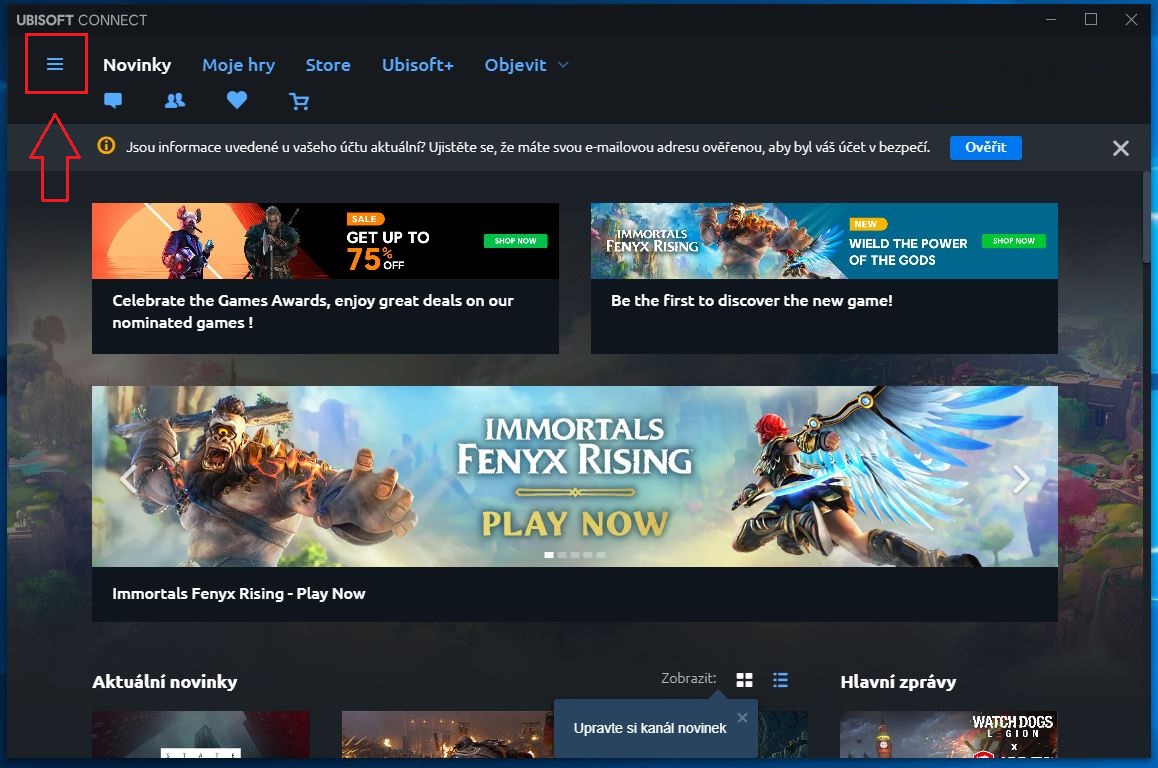The image size is (1158, 768).
Task: Open the Watch Dogs Legion headline thumbnail
Action: tap(948, 734)
